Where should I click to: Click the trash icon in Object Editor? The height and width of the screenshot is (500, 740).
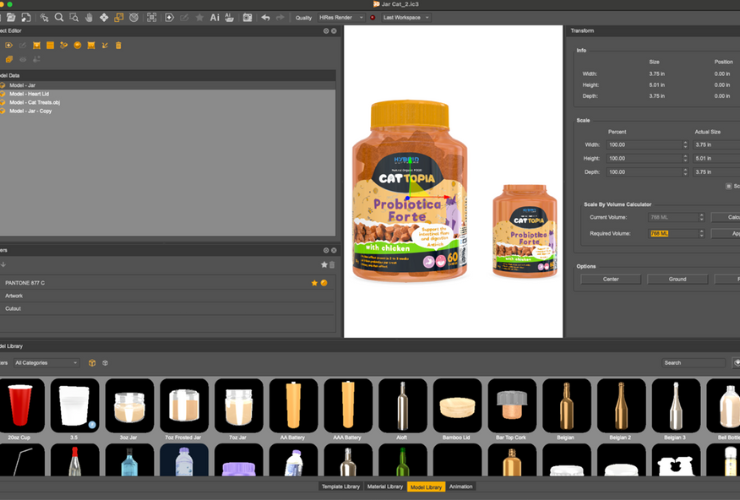(x=118, y=45)
